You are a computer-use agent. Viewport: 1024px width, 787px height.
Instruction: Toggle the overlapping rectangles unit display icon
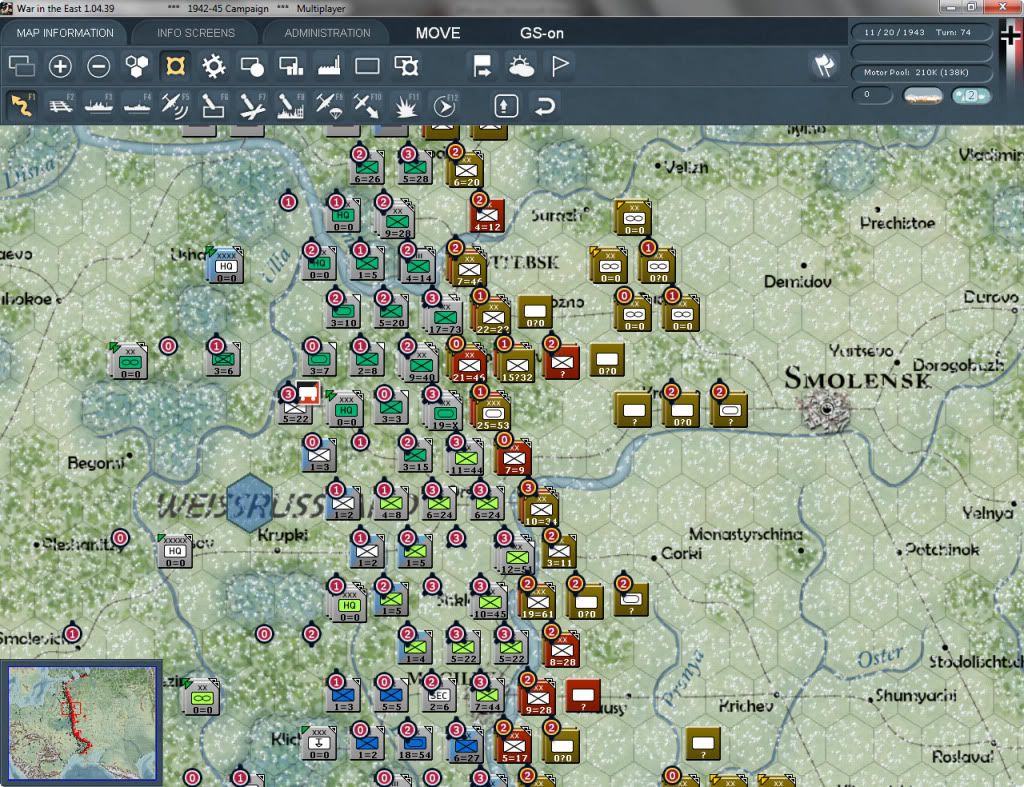pos(22,66)
